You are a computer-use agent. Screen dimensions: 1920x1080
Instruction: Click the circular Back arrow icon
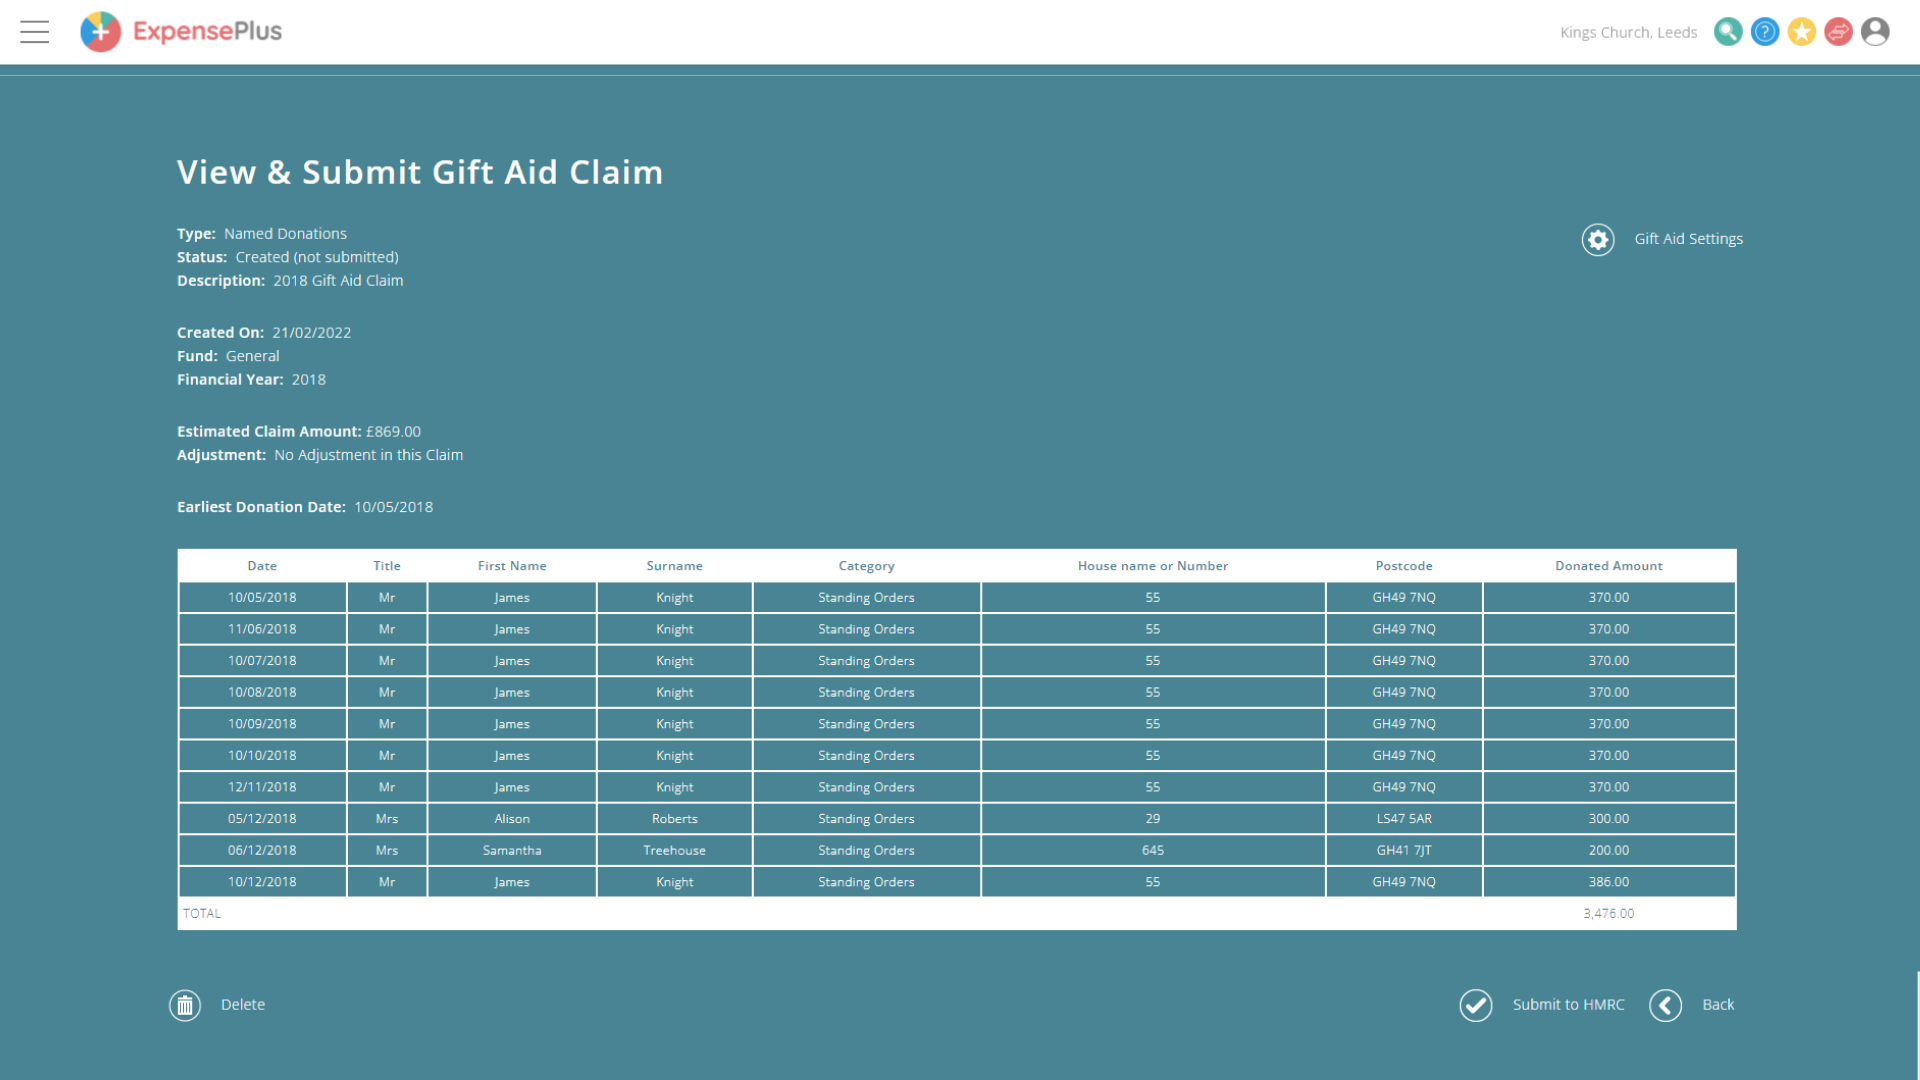tap(1666, 1005)
